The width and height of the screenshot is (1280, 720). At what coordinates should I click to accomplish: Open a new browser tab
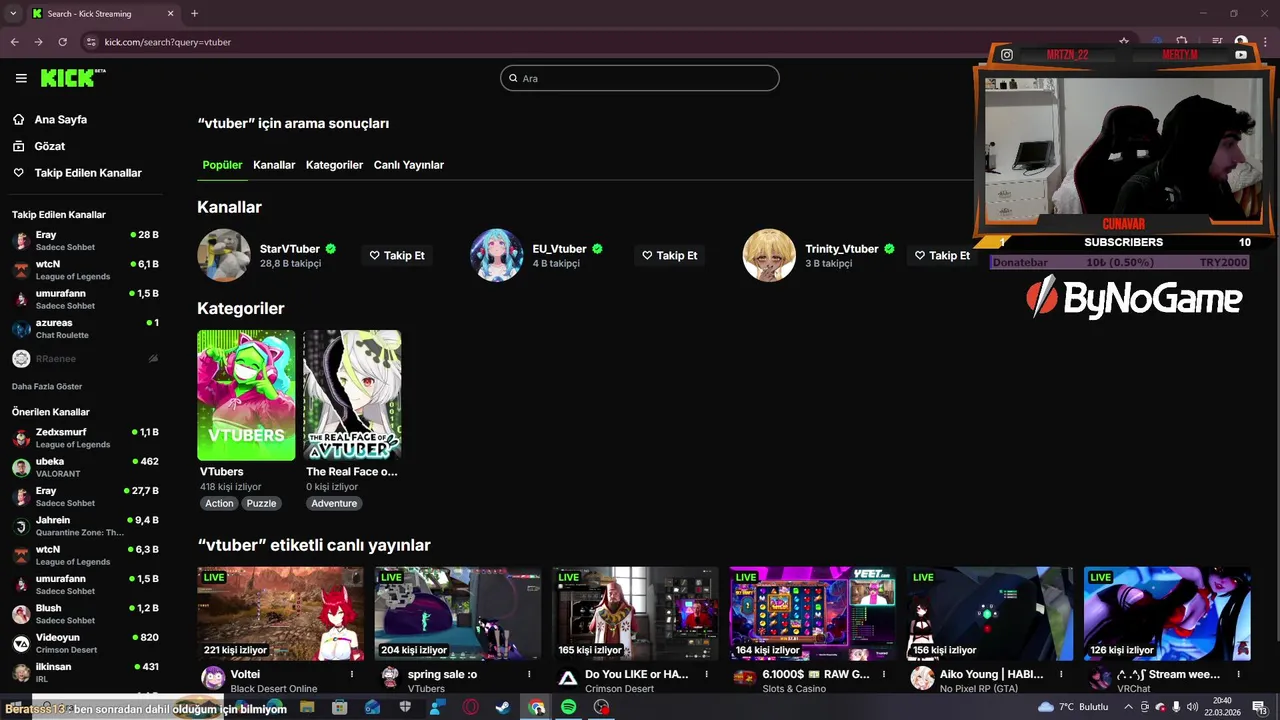(x=194, y=14)
